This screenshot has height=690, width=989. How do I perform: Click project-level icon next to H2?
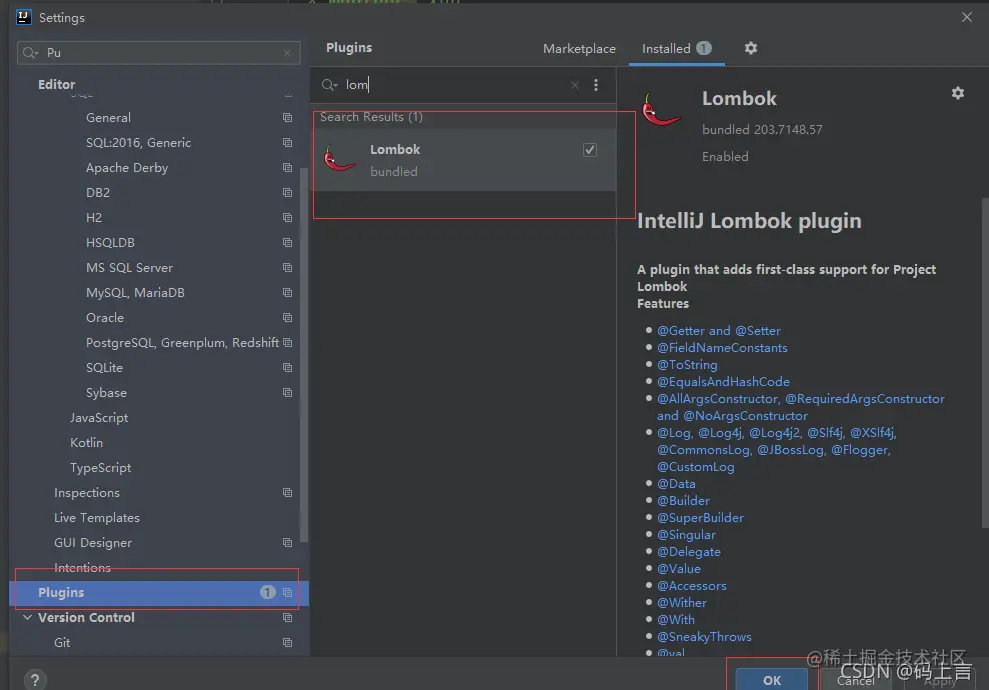(288, 218)
